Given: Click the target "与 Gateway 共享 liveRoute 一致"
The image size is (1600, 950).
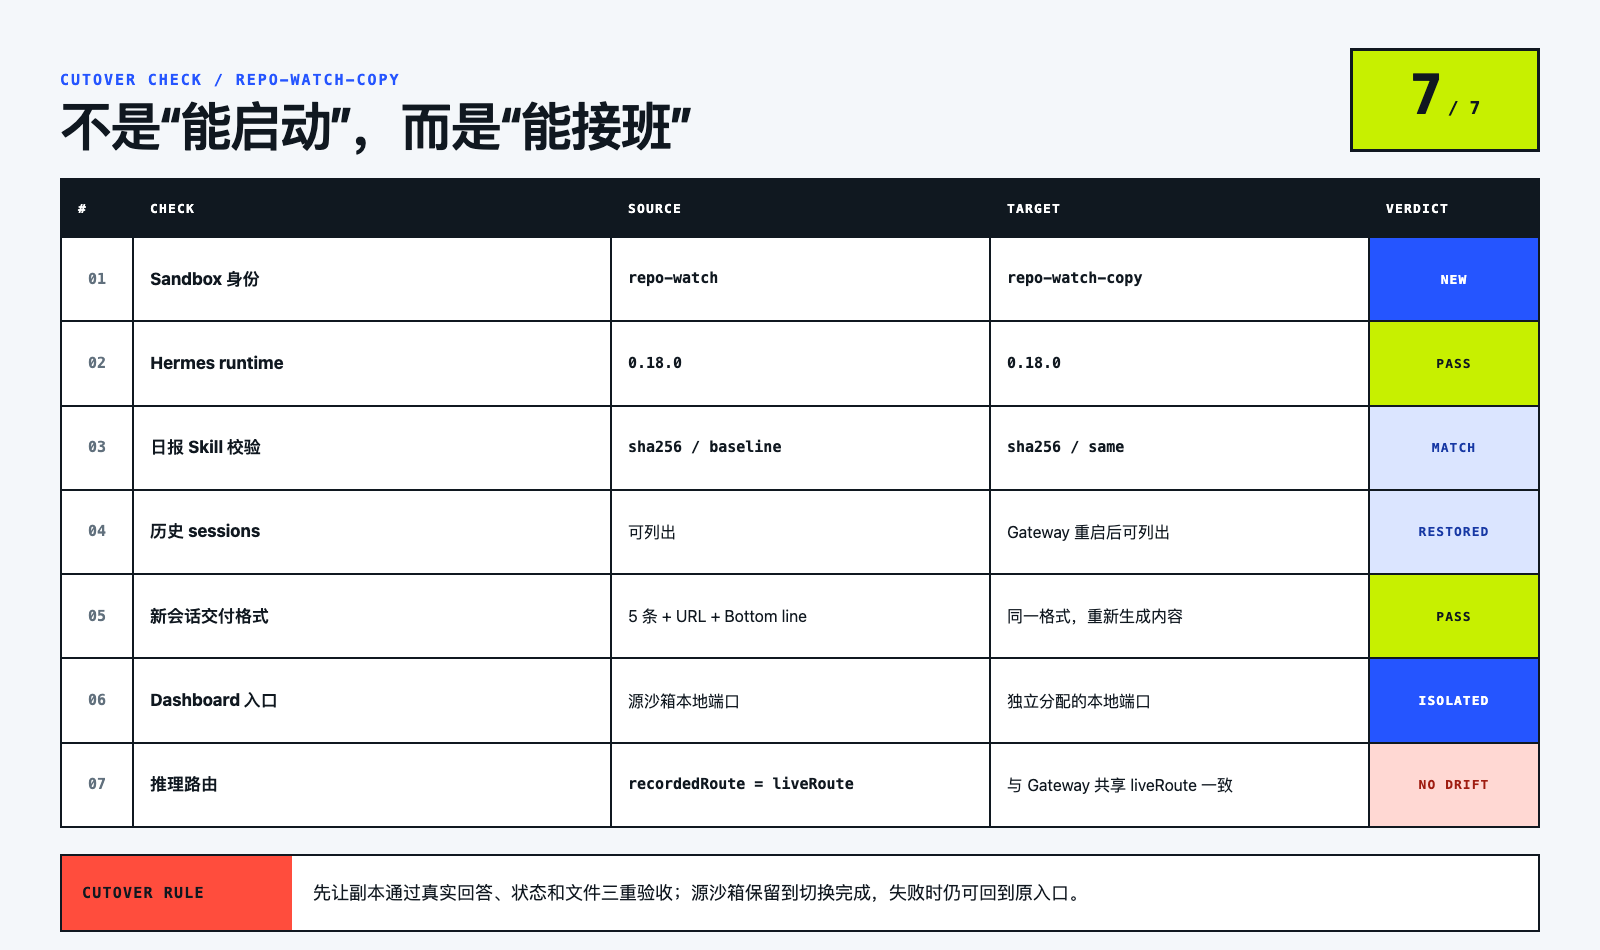Looking at the screenshot, I should click(1120, 785).
